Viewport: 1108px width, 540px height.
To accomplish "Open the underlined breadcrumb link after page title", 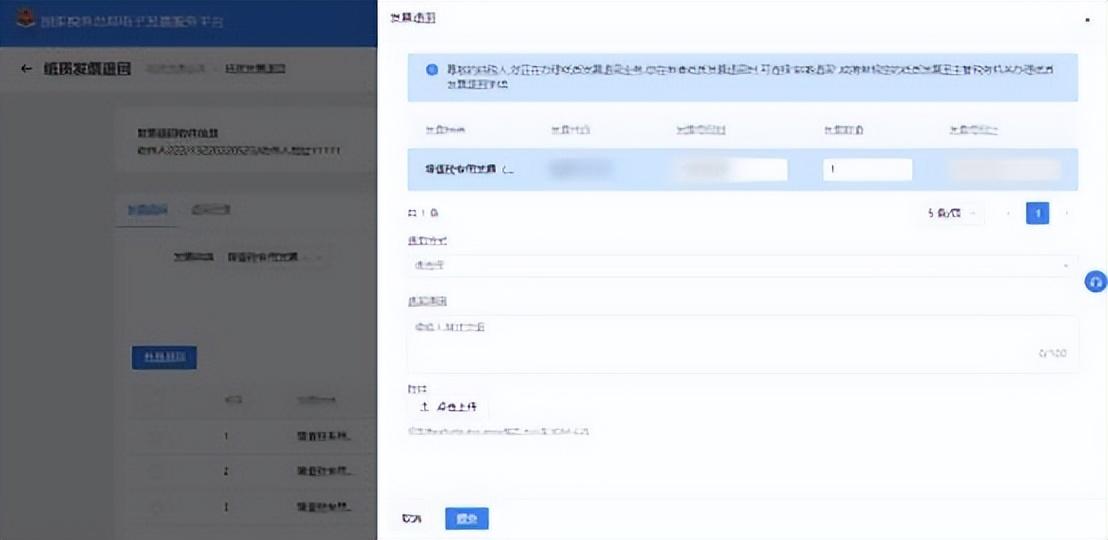I will pyautogui.click(x=255, y=69).
